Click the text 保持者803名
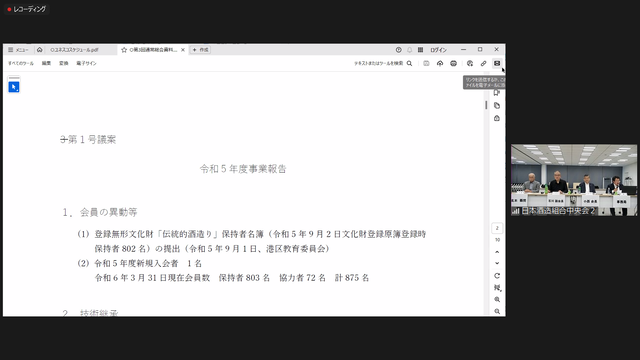640x360 pixels. 244,278
